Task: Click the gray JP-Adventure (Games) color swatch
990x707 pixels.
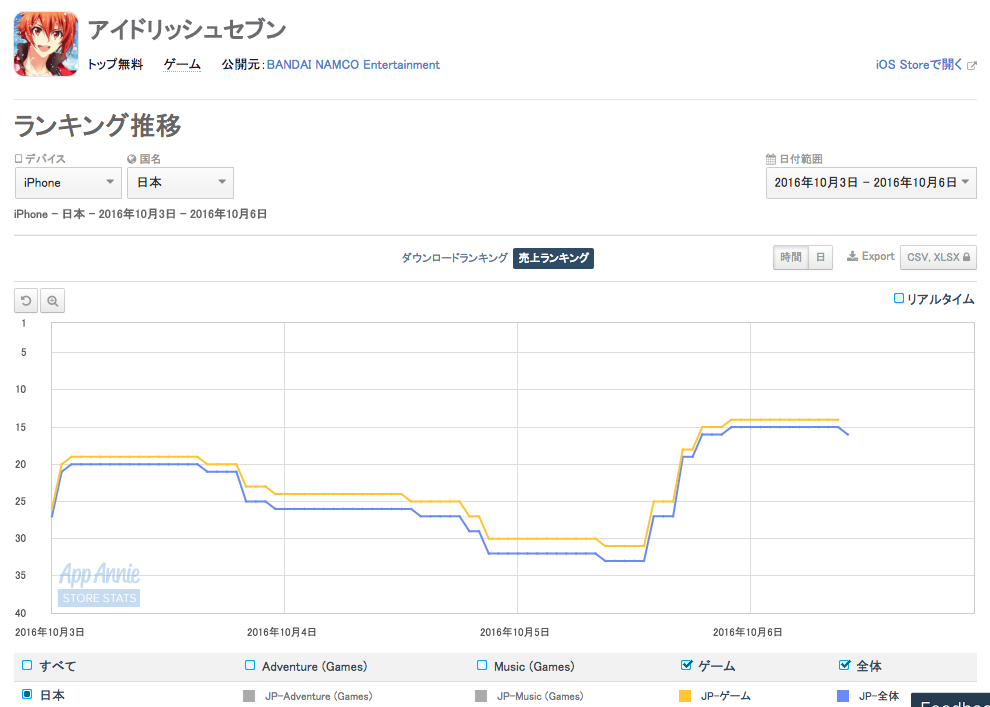Action: 249,696
